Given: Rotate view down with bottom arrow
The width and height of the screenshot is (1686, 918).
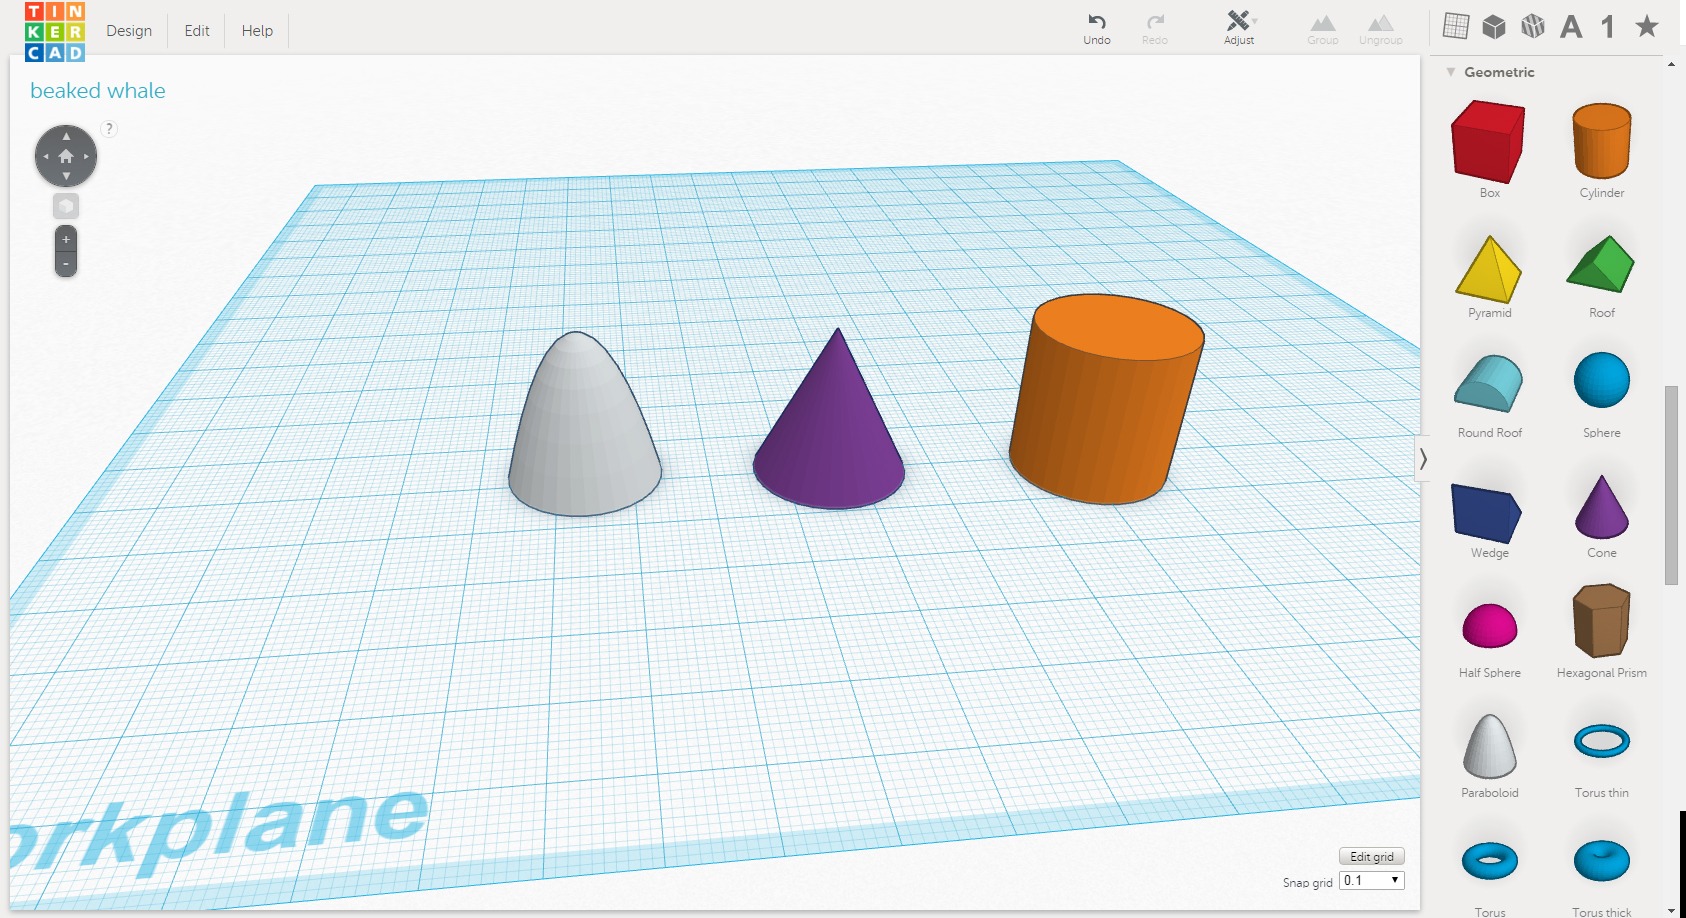Looking at the screenshot, I should click(66, 177).
